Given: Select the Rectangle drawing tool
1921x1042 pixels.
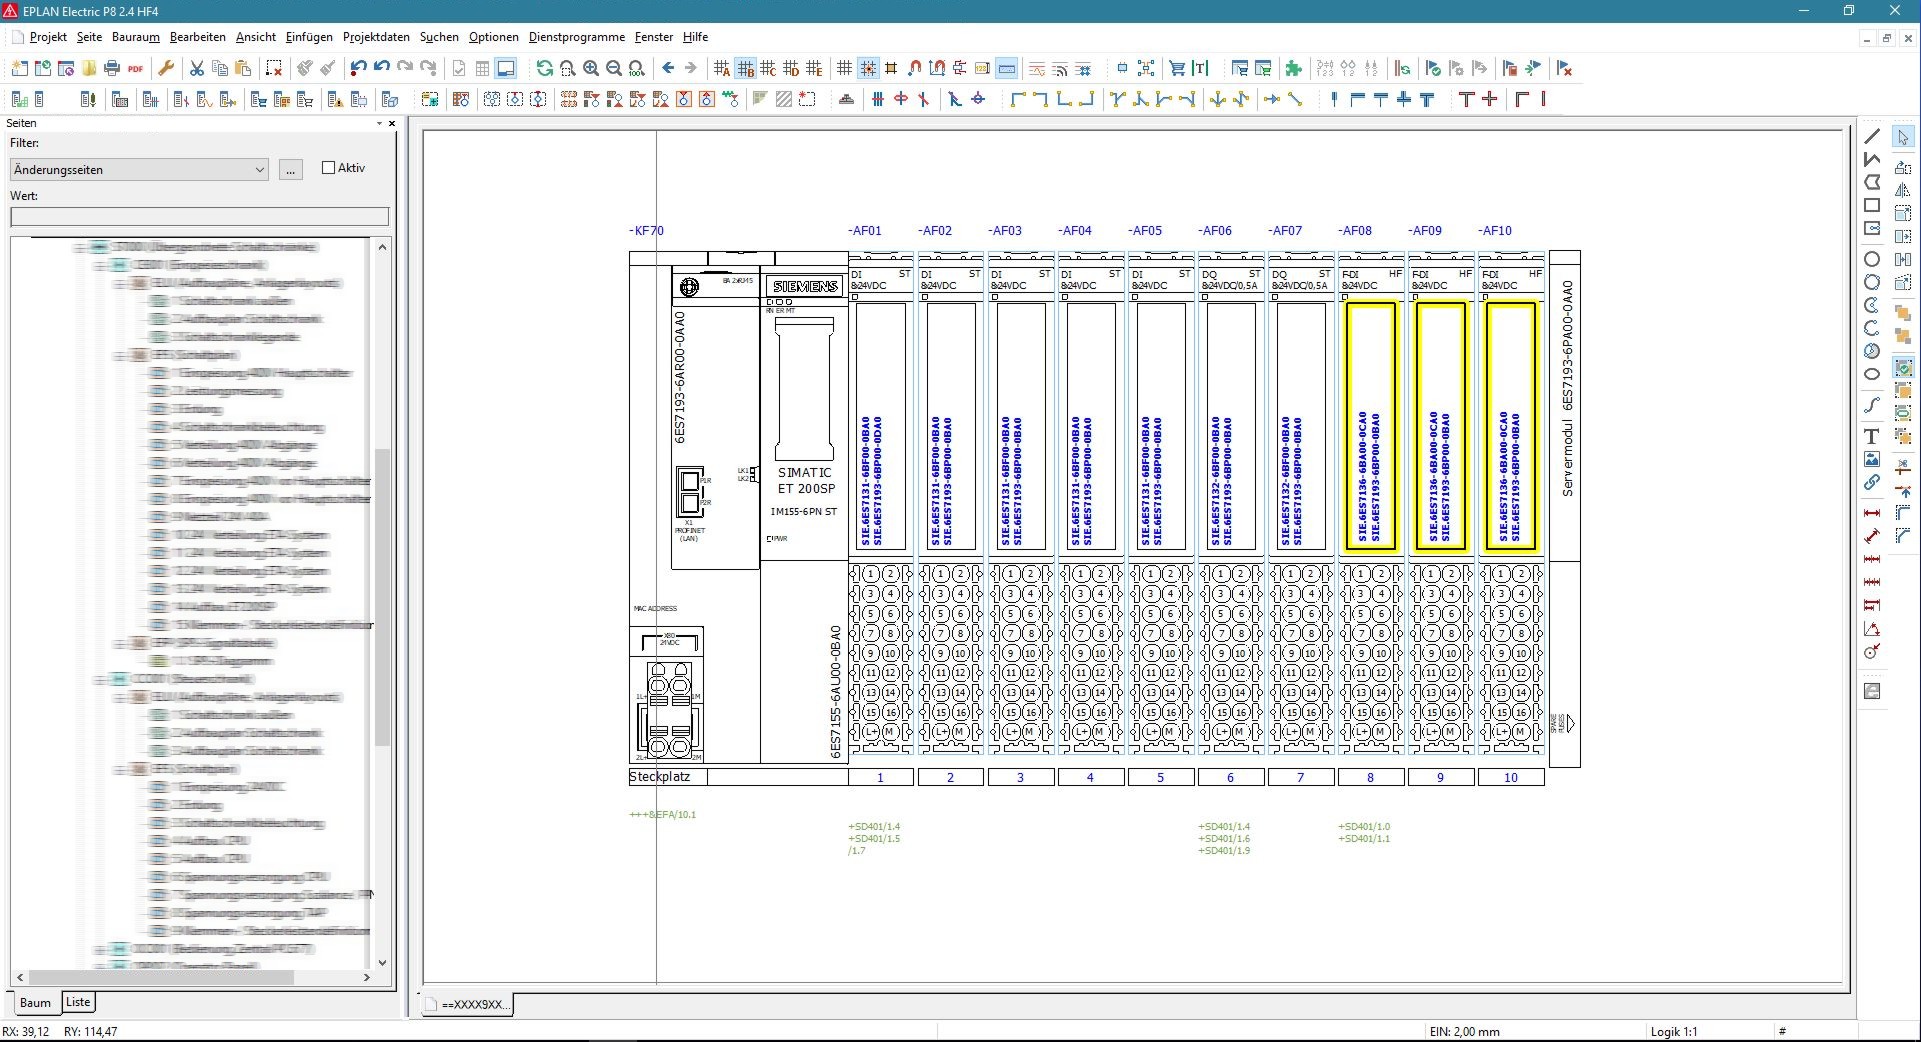Looking at the screenshot, I should click(x=1872, y=206).
